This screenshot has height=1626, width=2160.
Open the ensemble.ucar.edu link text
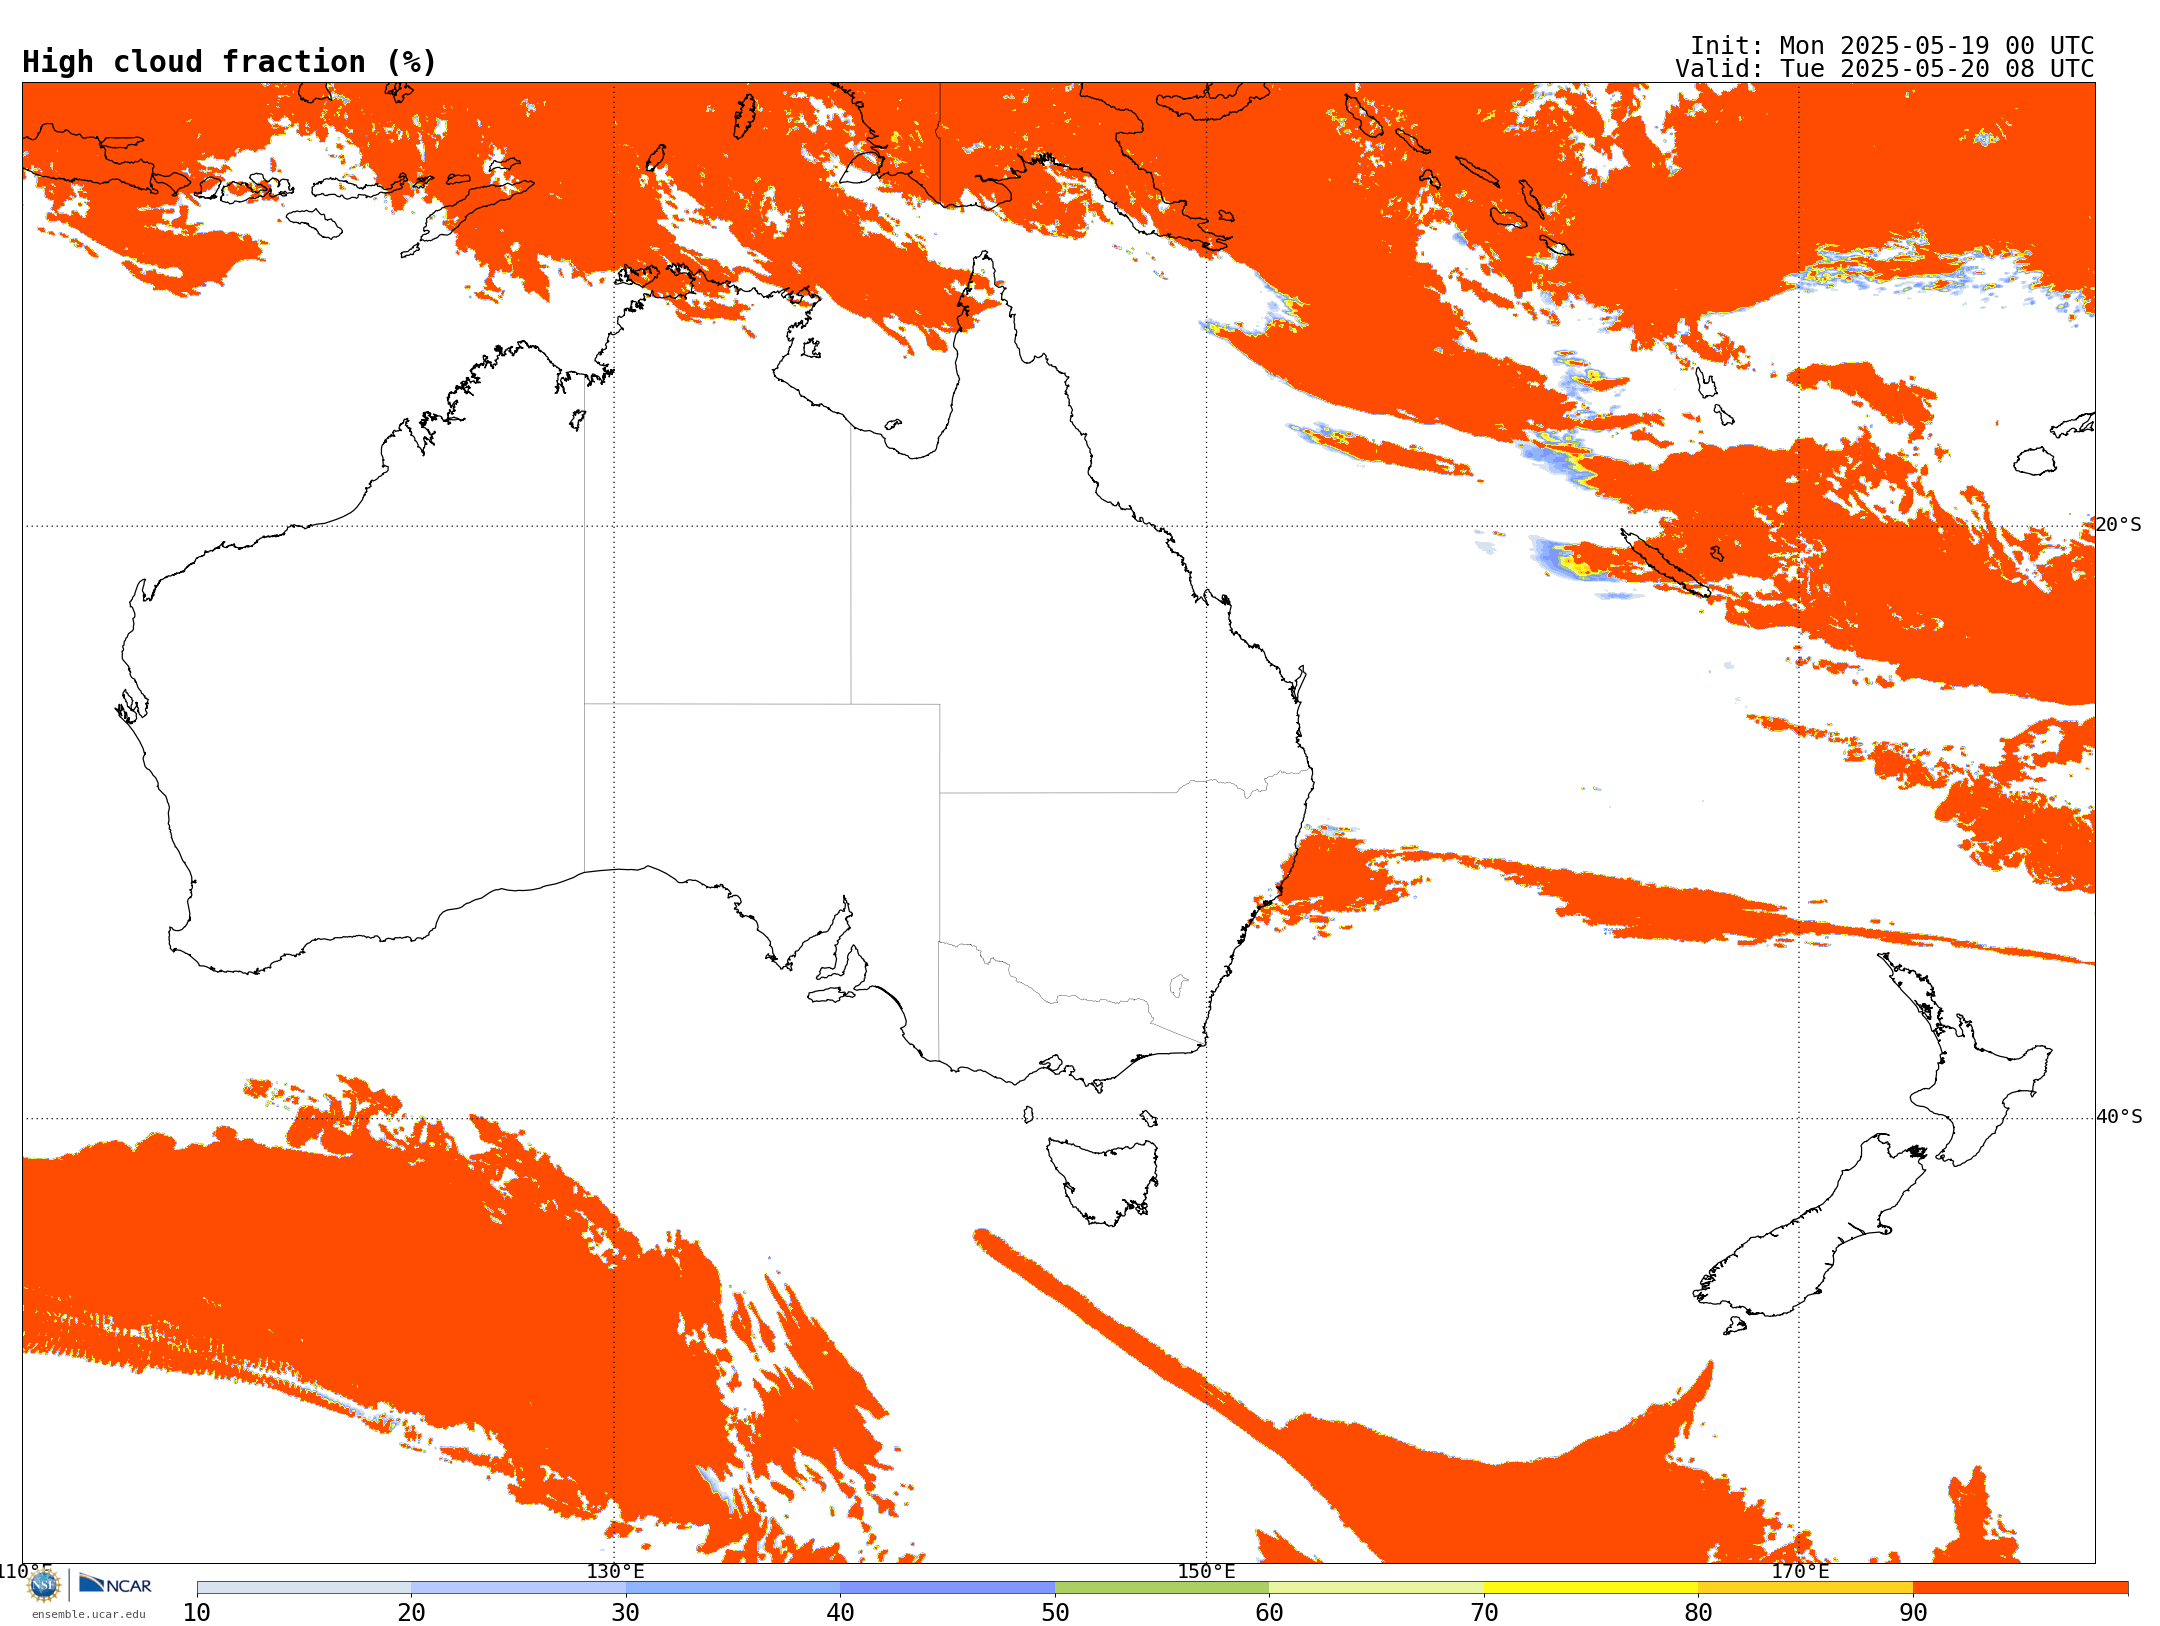88,1614
